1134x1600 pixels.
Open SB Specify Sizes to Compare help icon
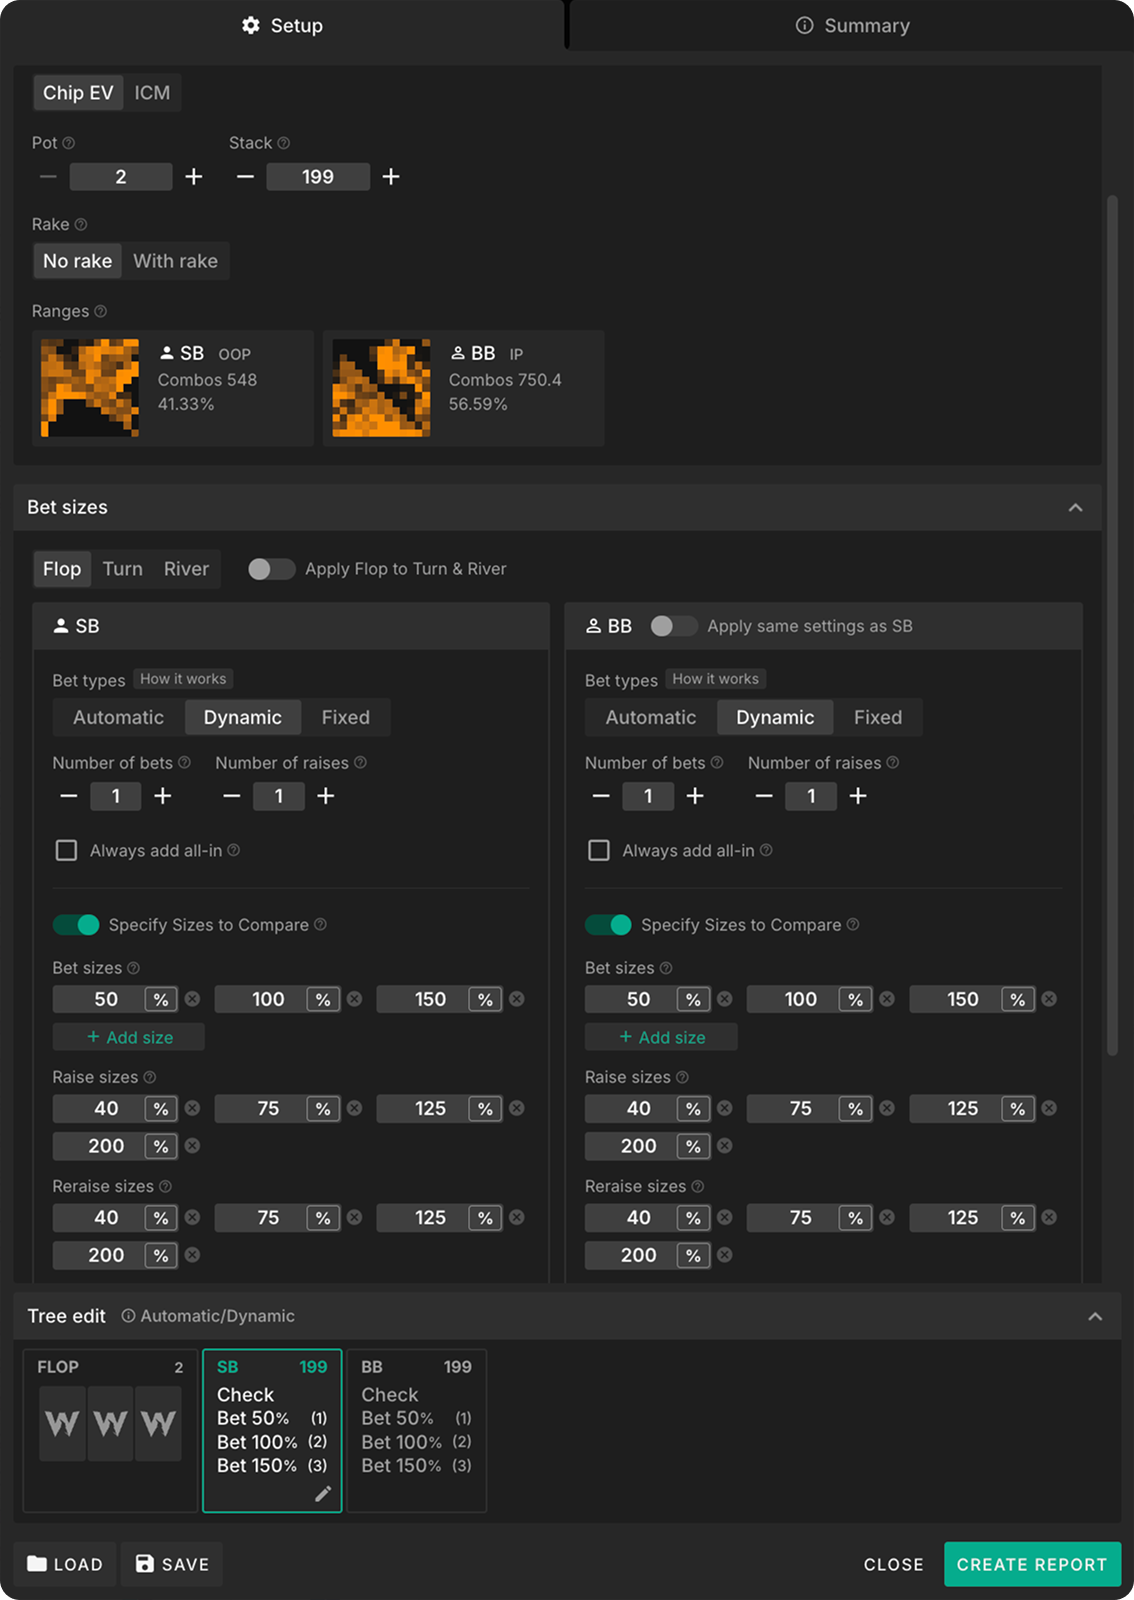point(321,924)
